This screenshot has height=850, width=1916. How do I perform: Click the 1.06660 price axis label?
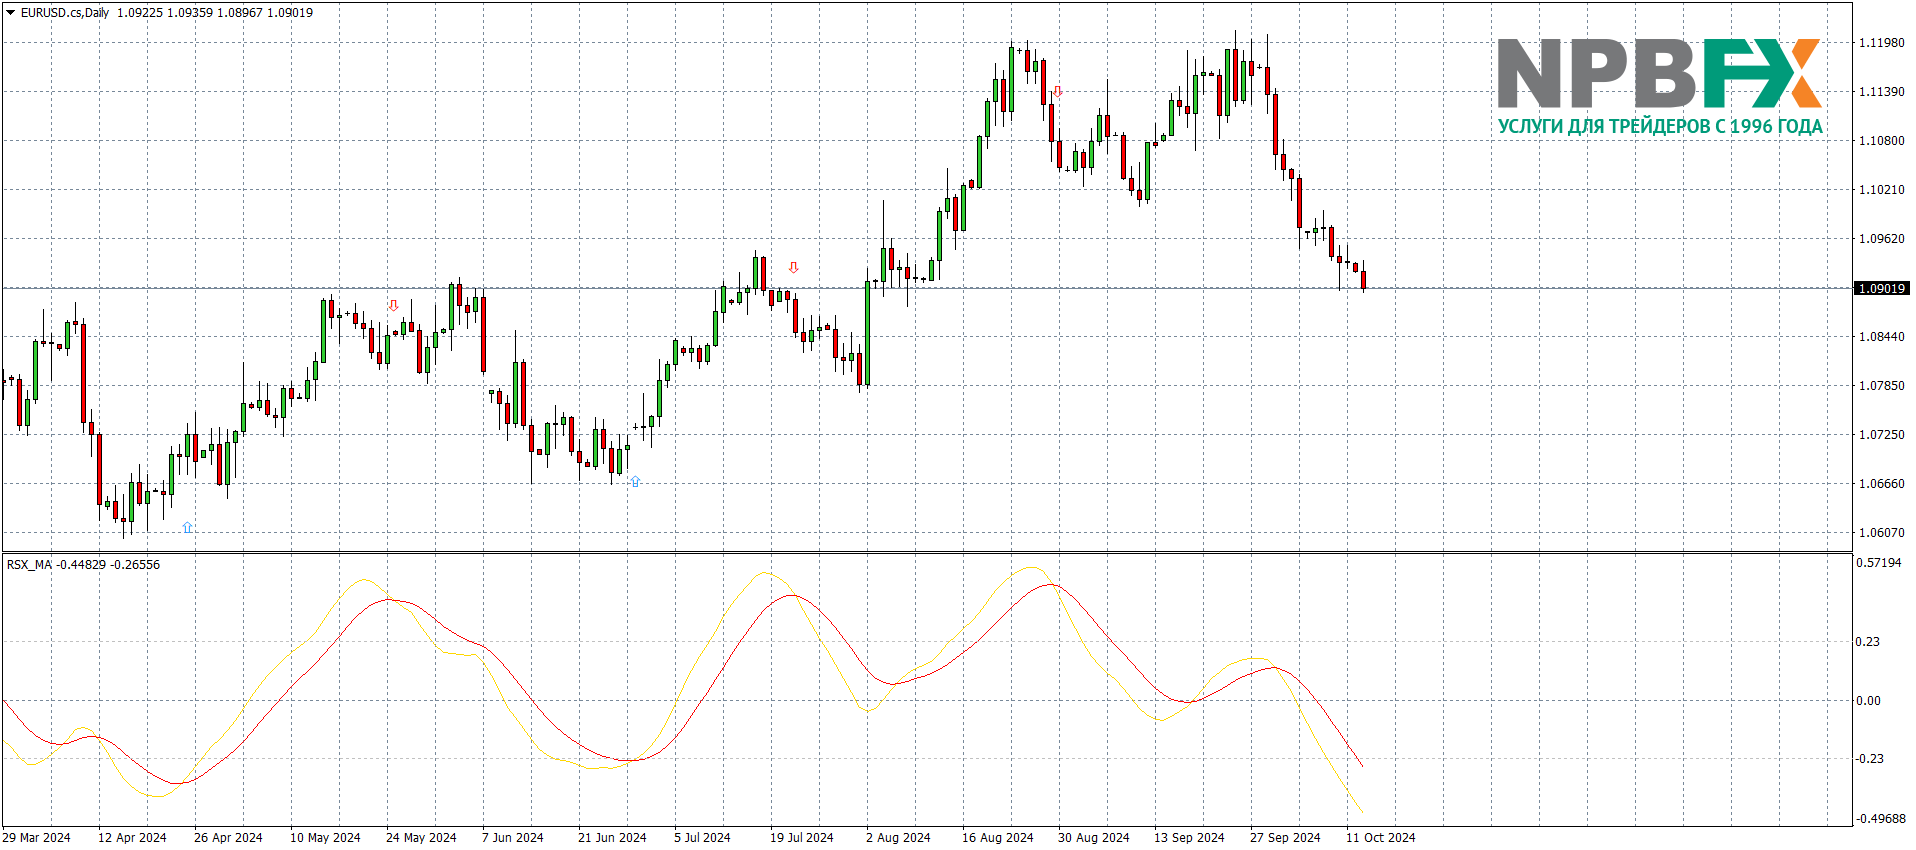click(1881, 484)
